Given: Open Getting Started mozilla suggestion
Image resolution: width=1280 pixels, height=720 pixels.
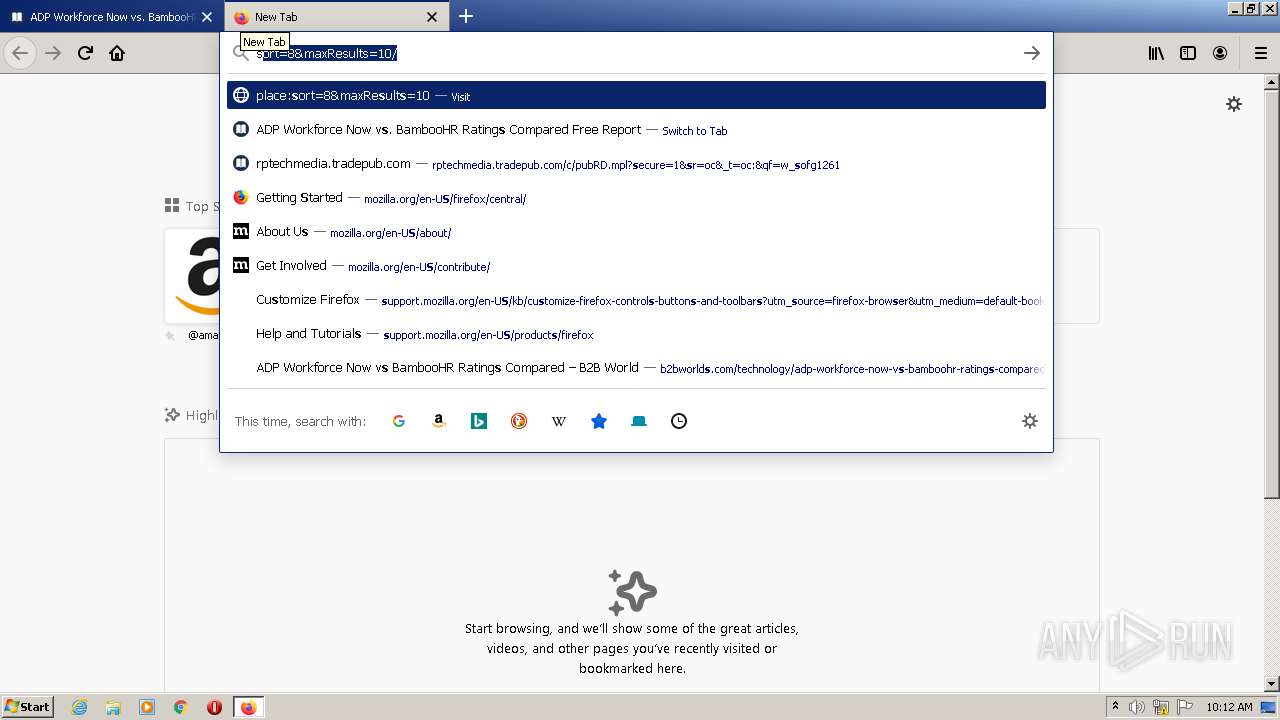Looking at the screenshot, I should 636,198.
